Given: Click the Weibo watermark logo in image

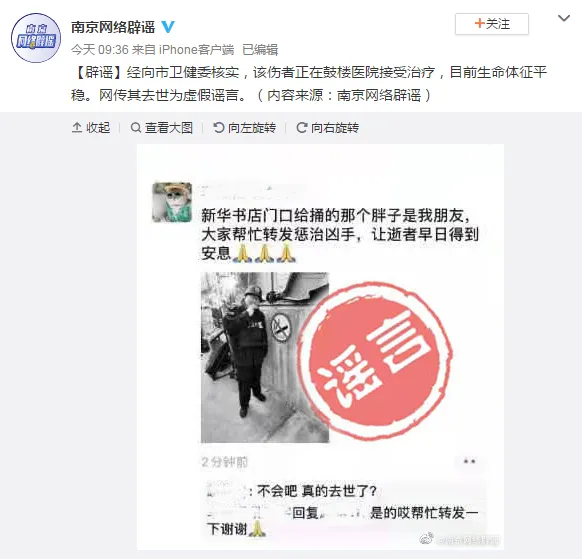Looking at the screenshot, I should [426, 539].
